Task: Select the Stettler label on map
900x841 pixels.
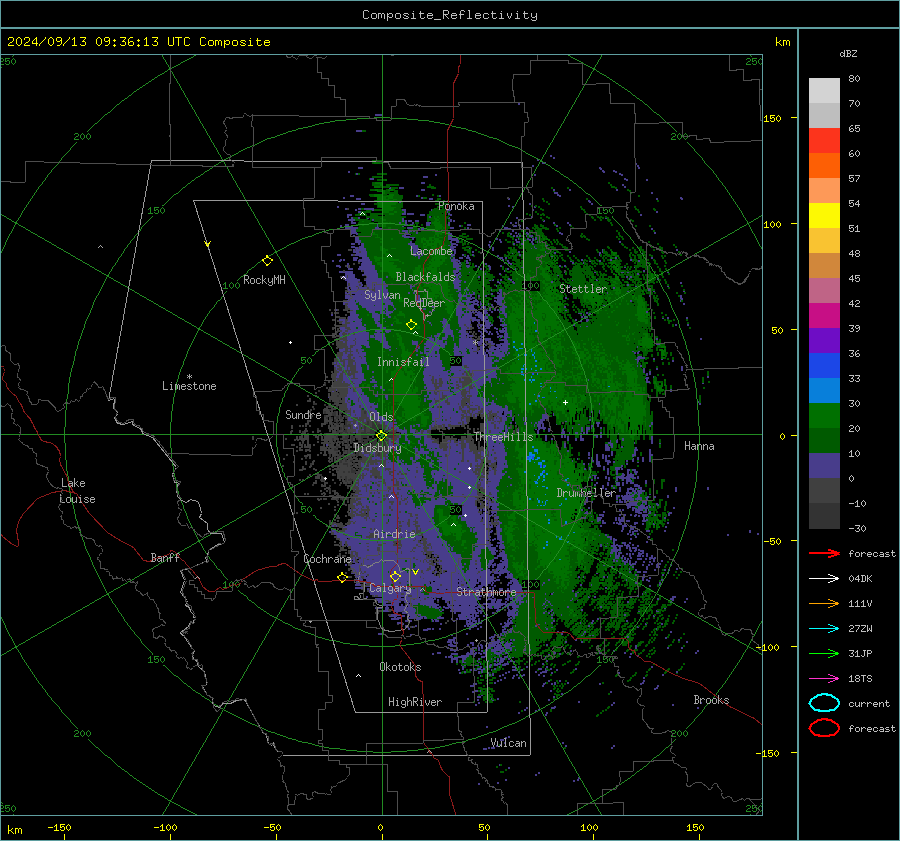Action: point(583,289)
